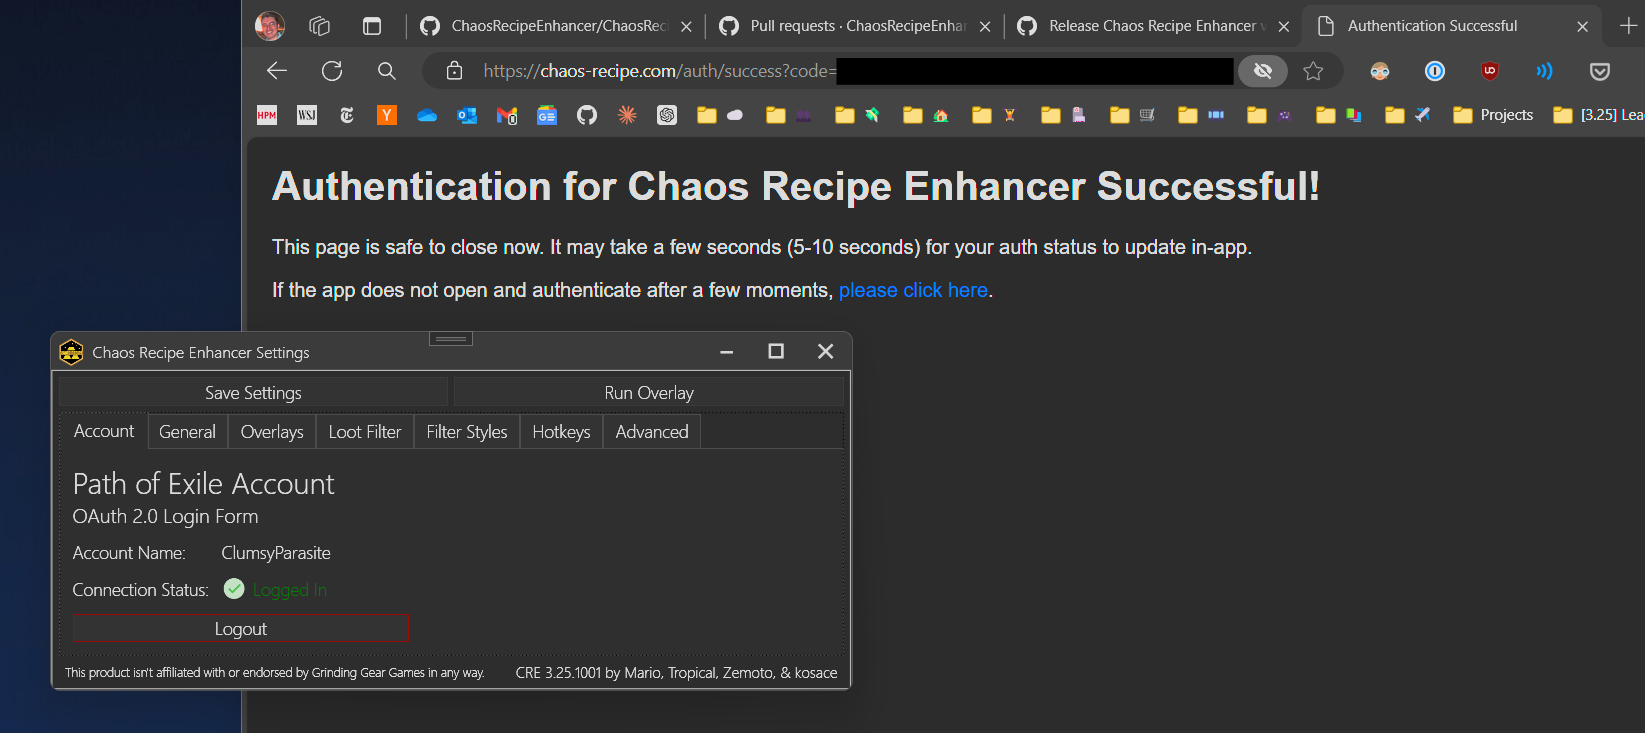The height and width of the screenshot is (733, 1645).
Task: Follow the 'please click here' link
Action: tap(913, 290)
